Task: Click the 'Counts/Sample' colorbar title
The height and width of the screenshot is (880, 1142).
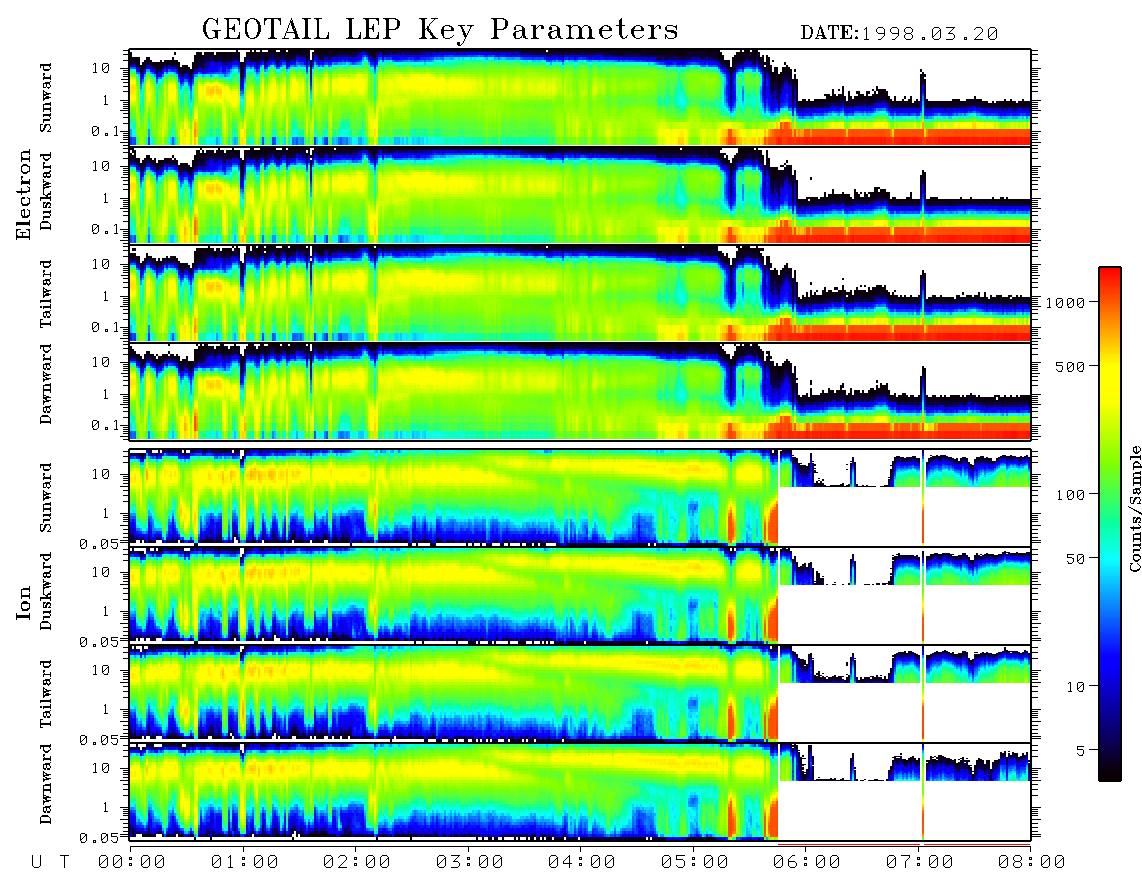Action: pyautogui.click(x=1135, y=508)
